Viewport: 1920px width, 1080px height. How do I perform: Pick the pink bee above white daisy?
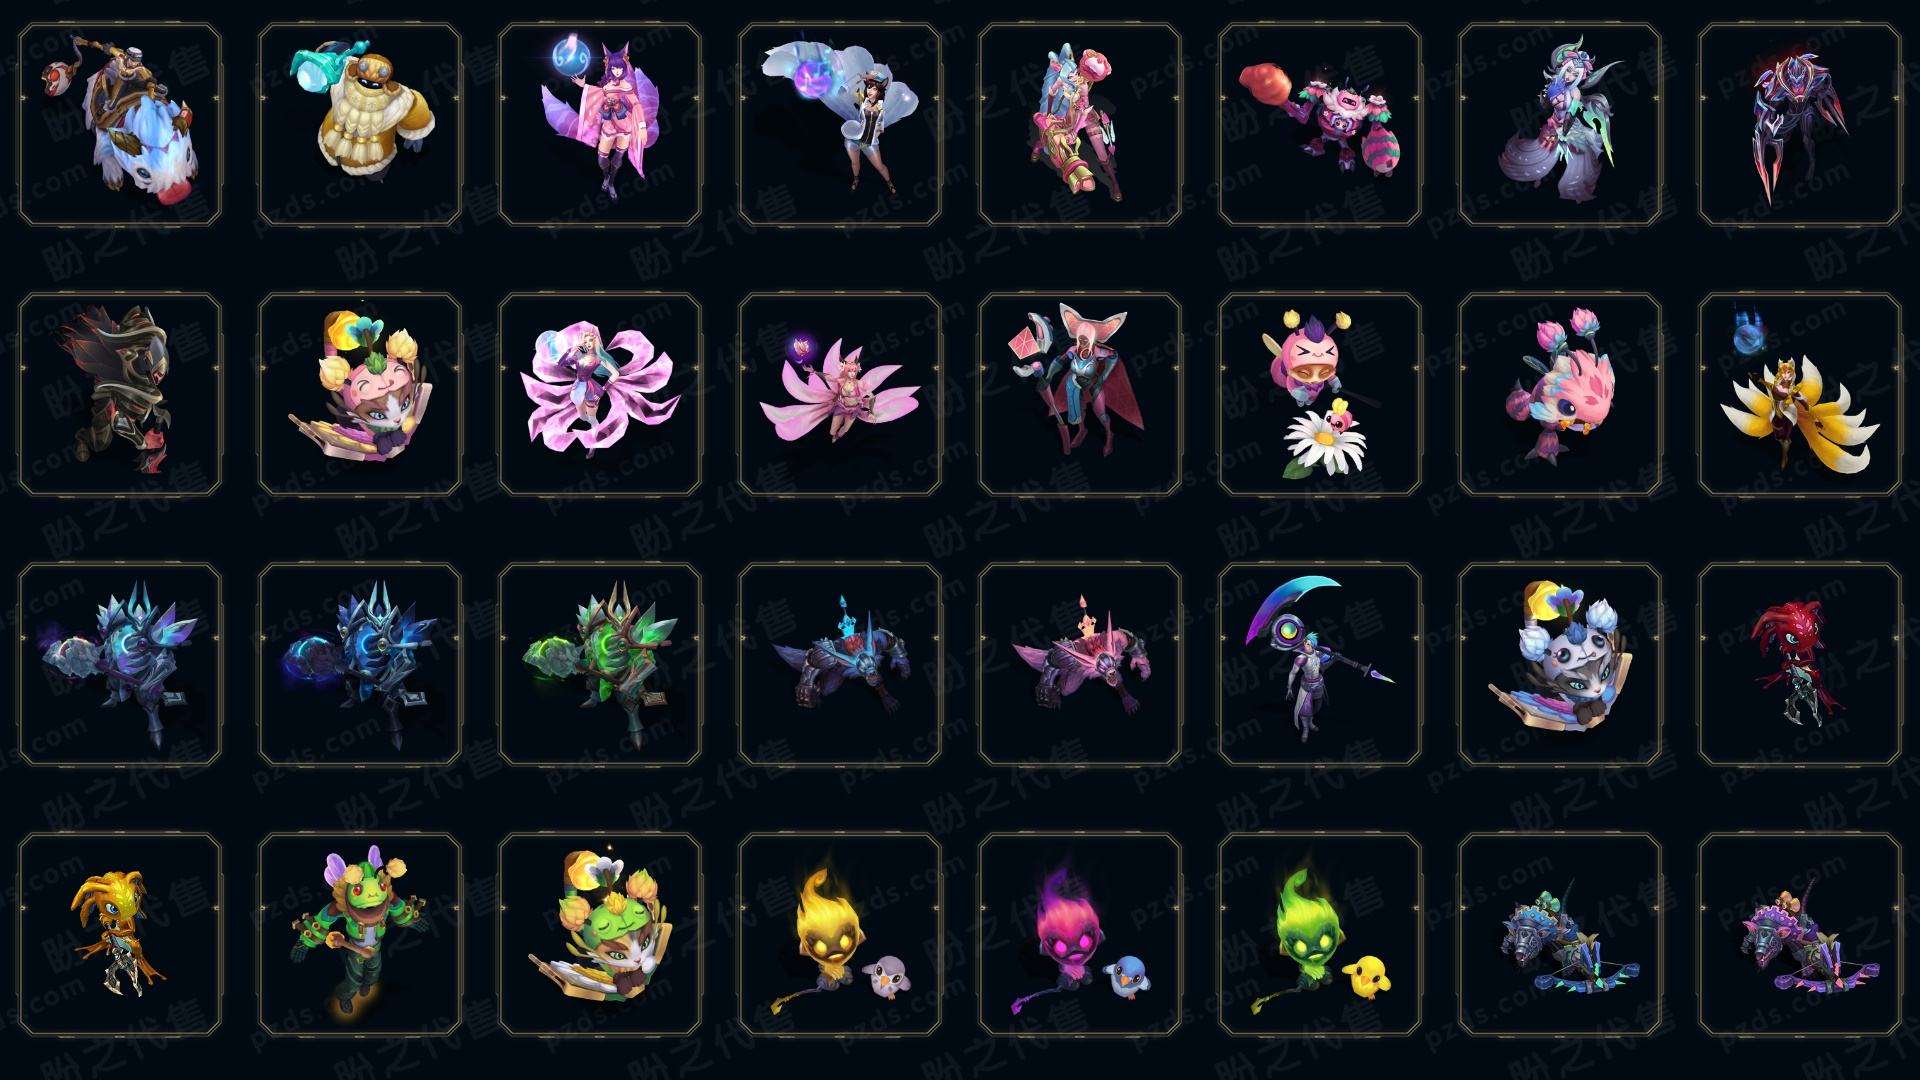1320,395
